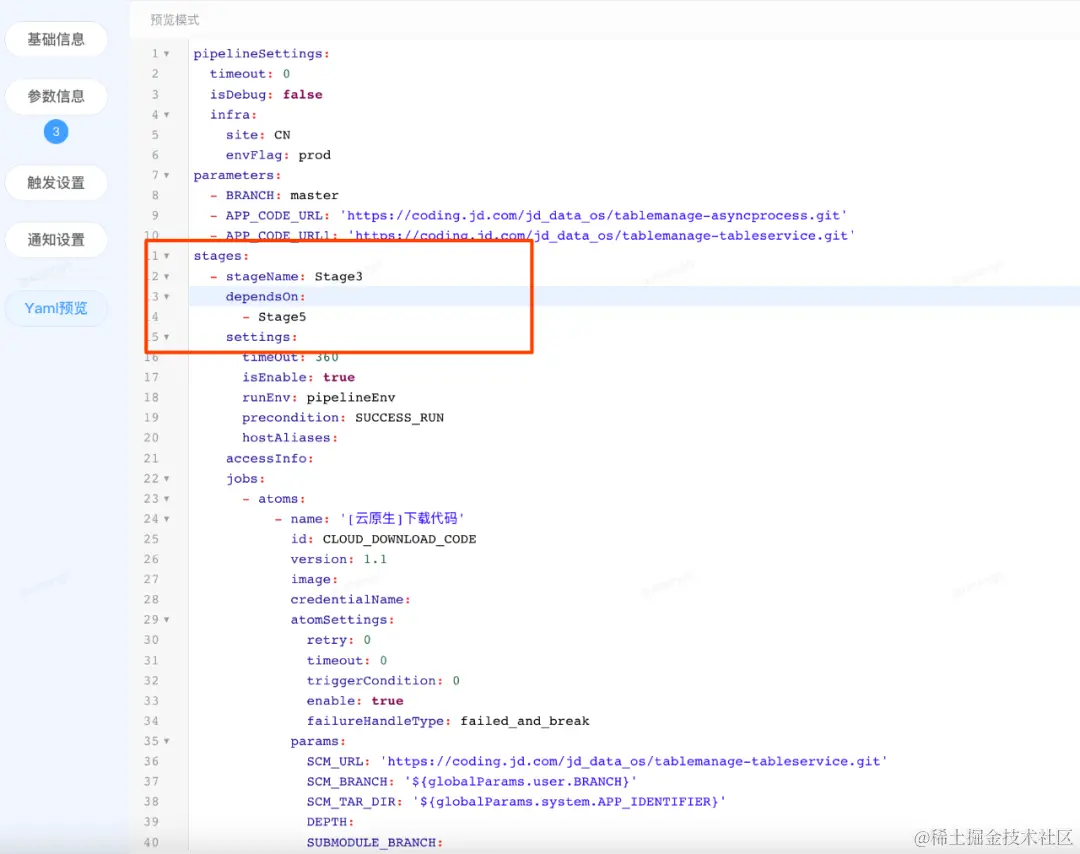This screenshot has width=1080, height=854.
Task: Click the 'hostAliases:' line
Action: (289, 438)
